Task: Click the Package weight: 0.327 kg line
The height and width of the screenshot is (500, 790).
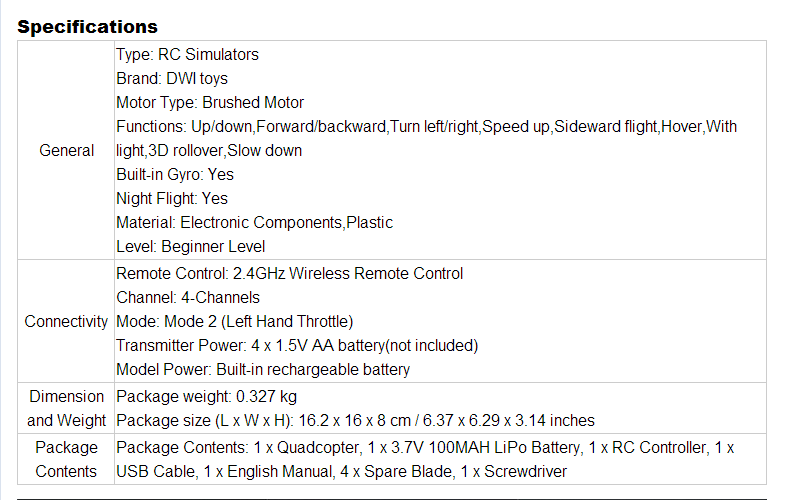Action: pyautogui.click(x=207, y=397)
